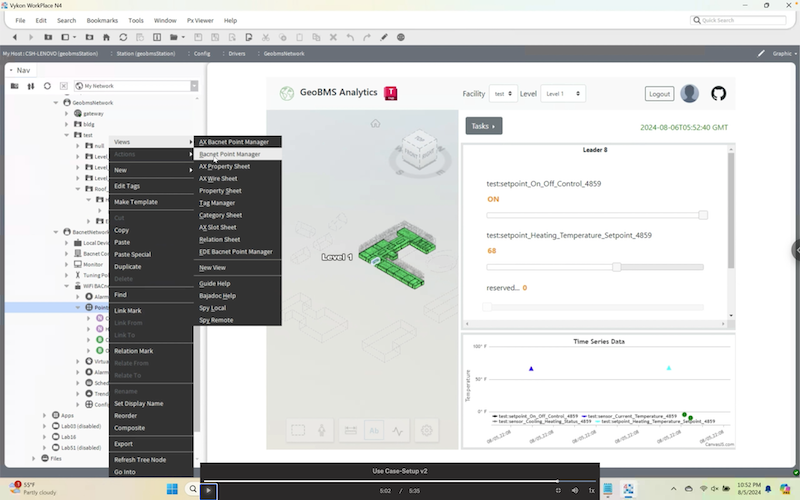Select Spy Remote in the Views submenu
Screen dimensions: 800x500
tap(237, 320)
